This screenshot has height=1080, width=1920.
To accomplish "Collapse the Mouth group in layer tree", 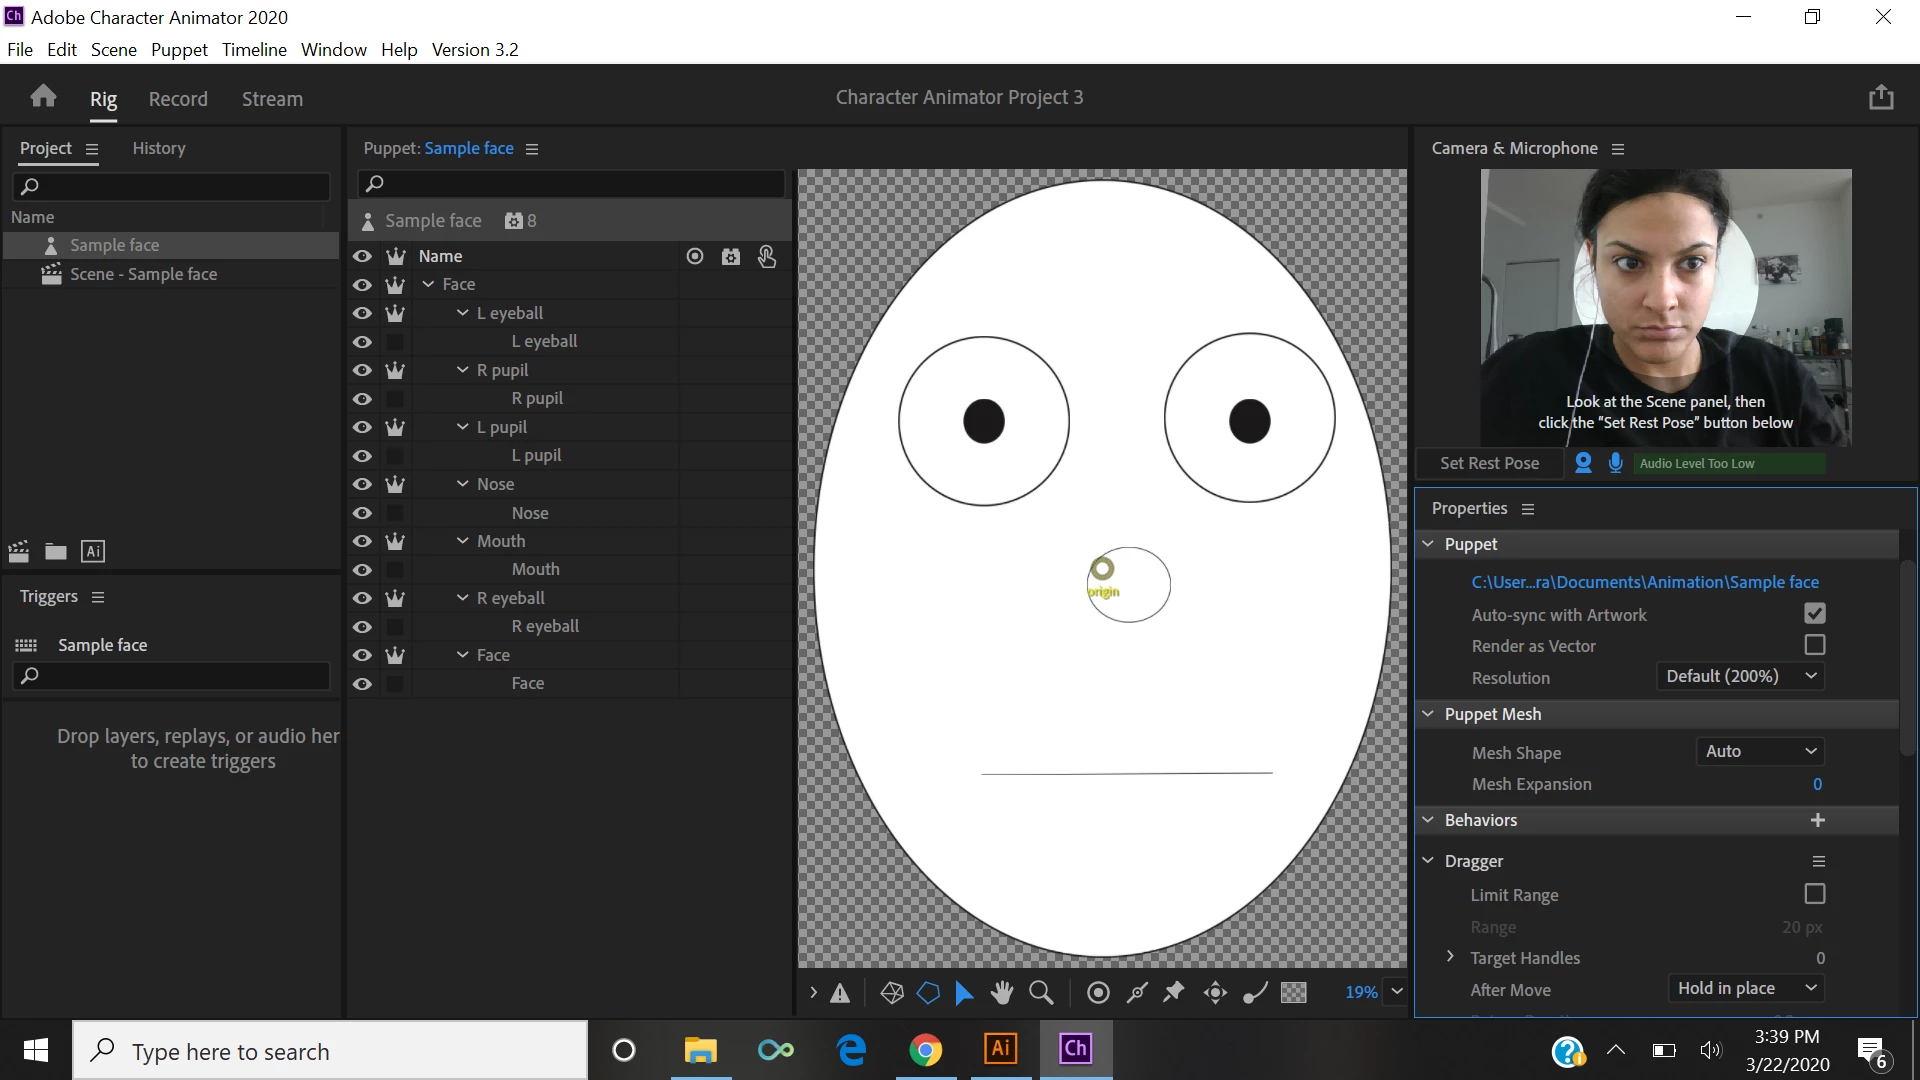I will 462,541.
